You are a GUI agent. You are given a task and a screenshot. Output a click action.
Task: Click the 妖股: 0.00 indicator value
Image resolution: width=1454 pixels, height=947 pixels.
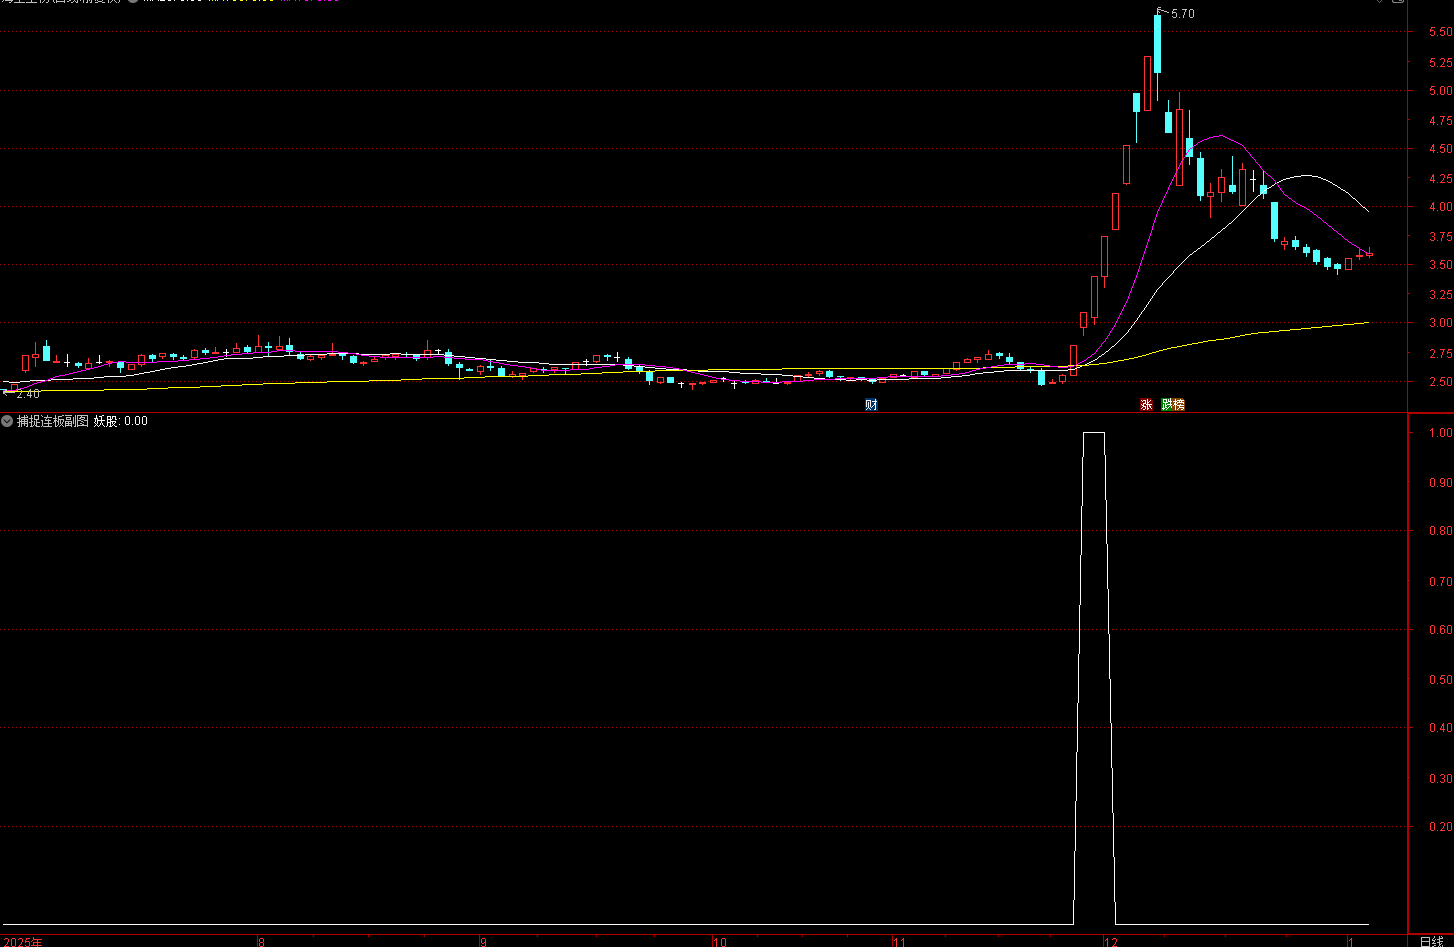(x=121, y=421)
